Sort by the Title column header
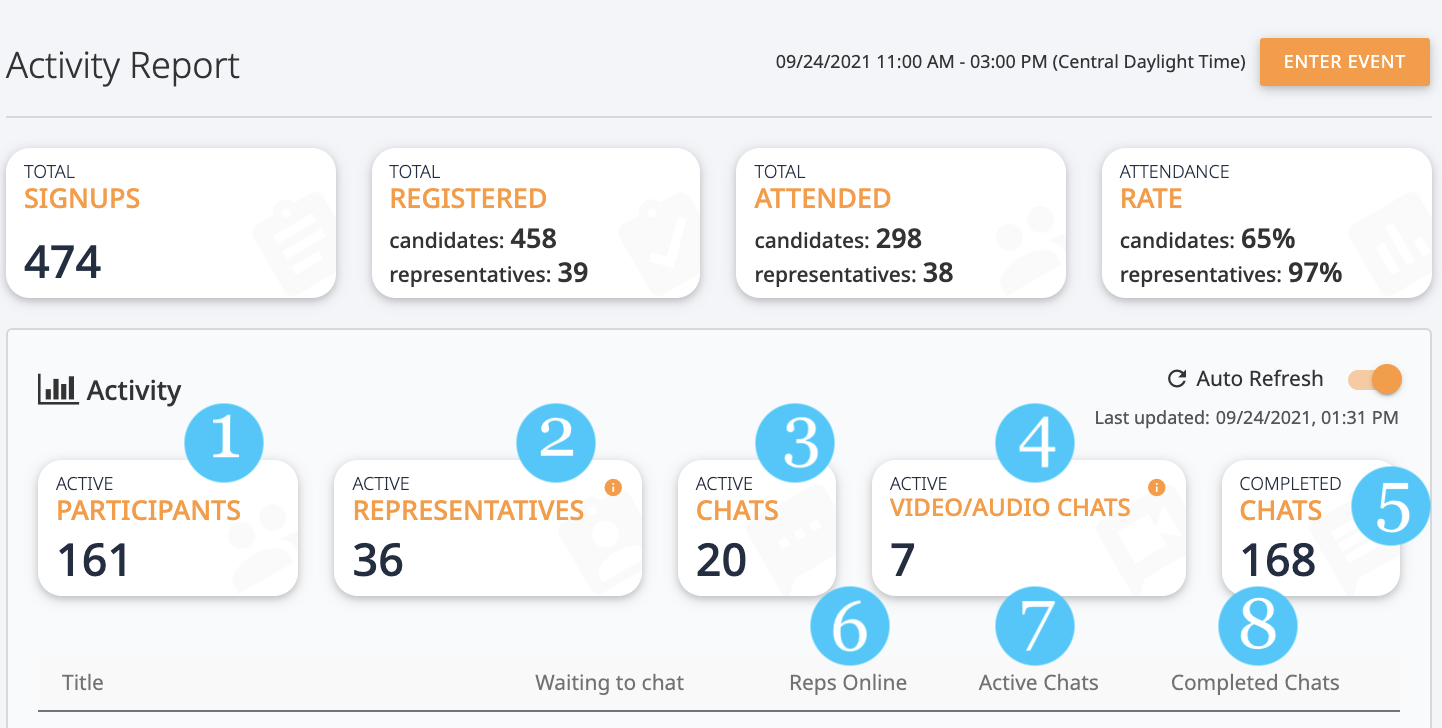The width and height of the screenshot is (1442, 728). pos(83,683)
